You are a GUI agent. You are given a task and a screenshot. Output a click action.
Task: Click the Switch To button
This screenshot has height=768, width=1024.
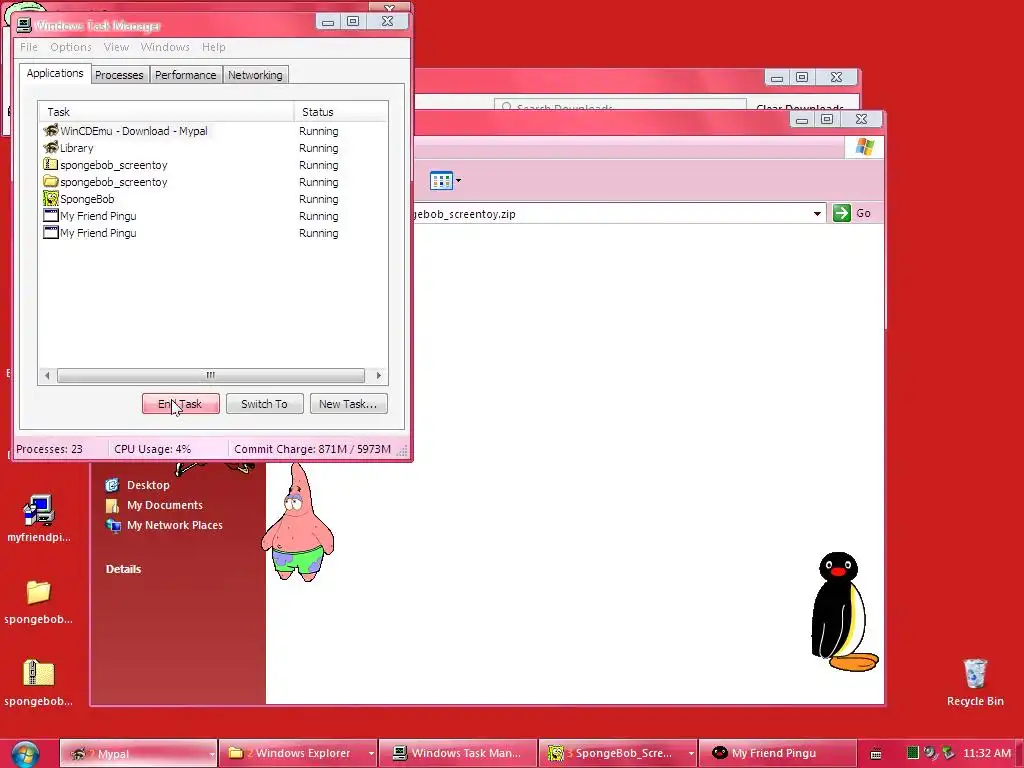pyautogui.click(x=264, y=404)
